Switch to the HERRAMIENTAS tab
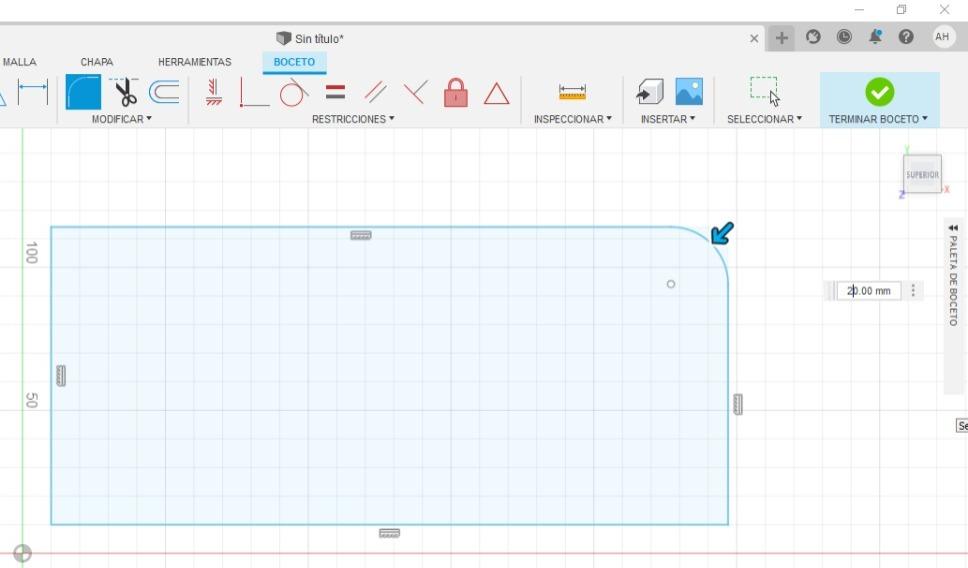968x568 pixels. pos(194,62)
